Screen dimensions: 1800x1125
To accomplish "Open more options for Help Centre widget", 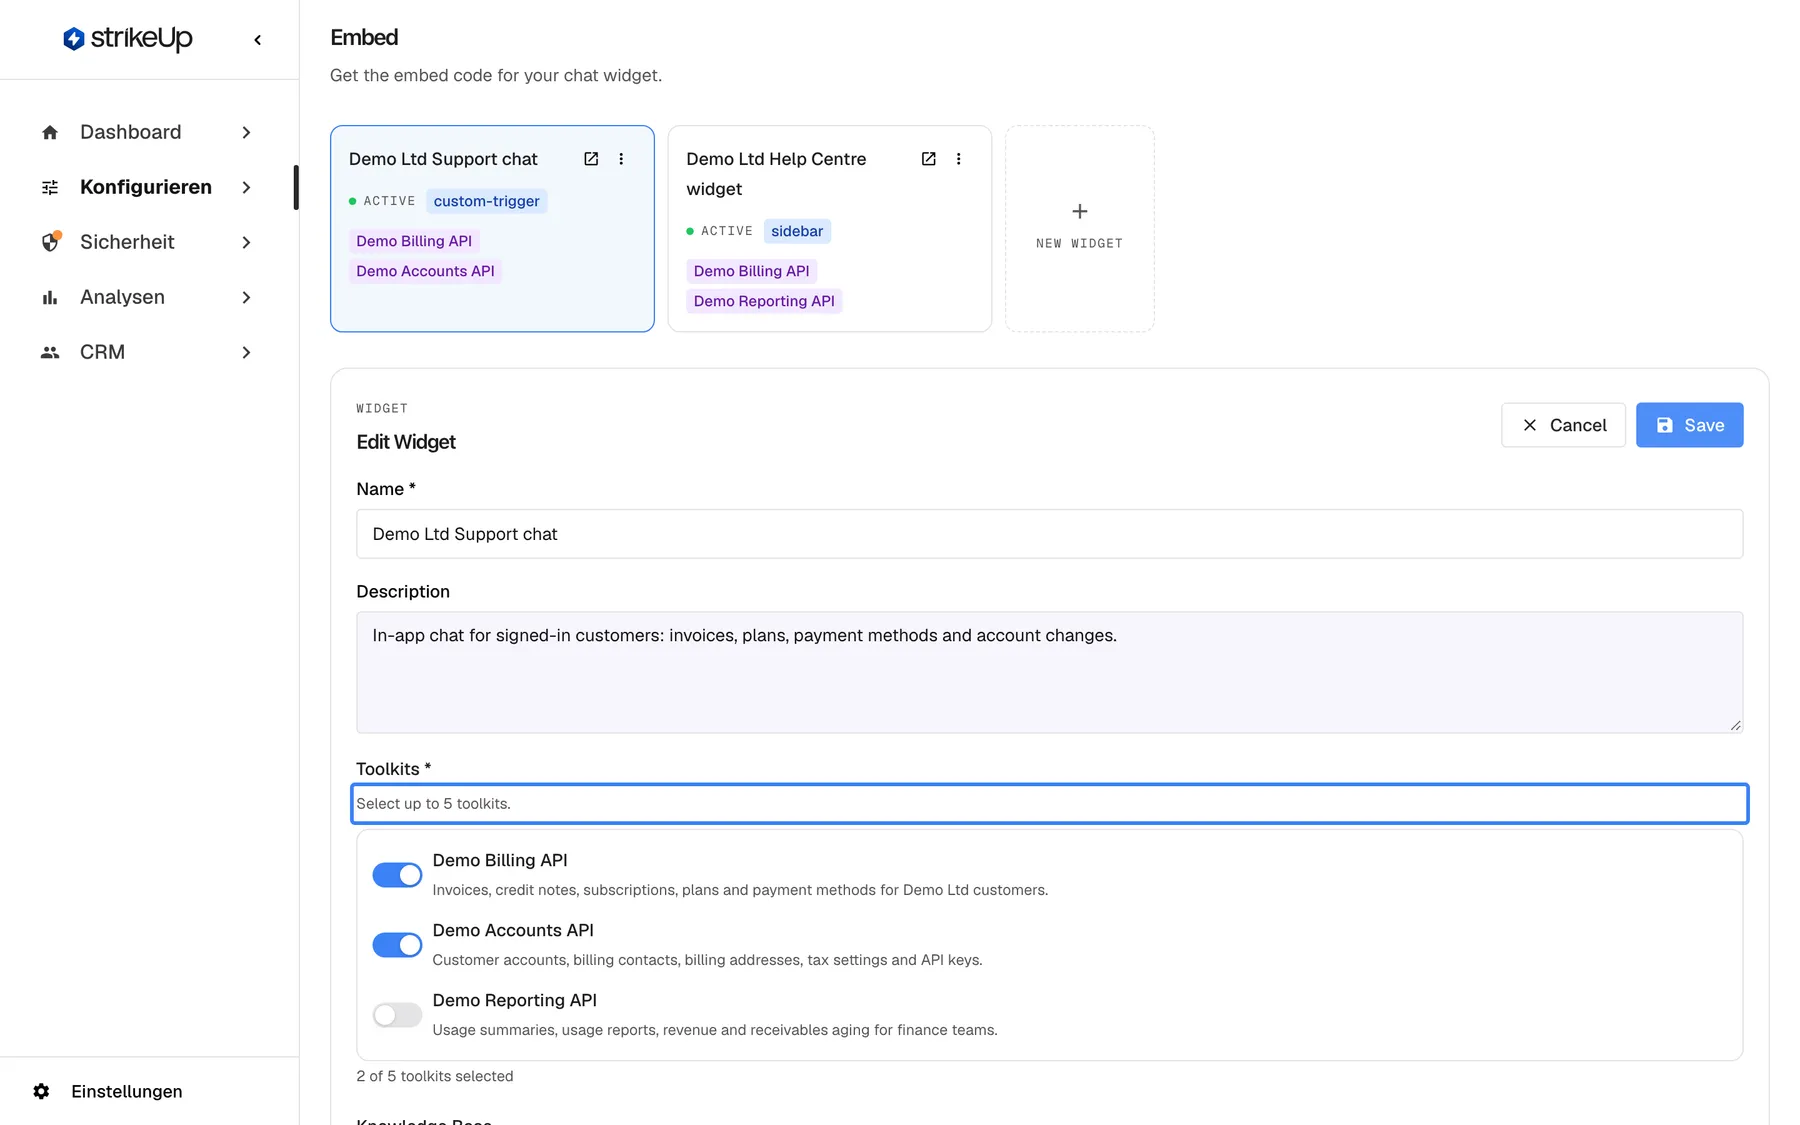I will pyautogui.click(x=958, y=159).
